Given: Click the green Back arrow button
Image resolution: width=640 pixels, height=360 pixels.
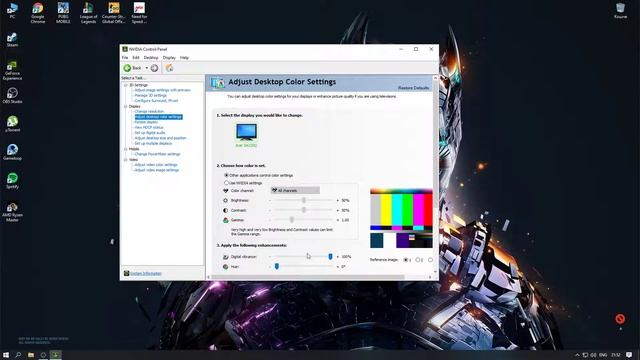Looking at the screenshot, I should tap(127, 68).
